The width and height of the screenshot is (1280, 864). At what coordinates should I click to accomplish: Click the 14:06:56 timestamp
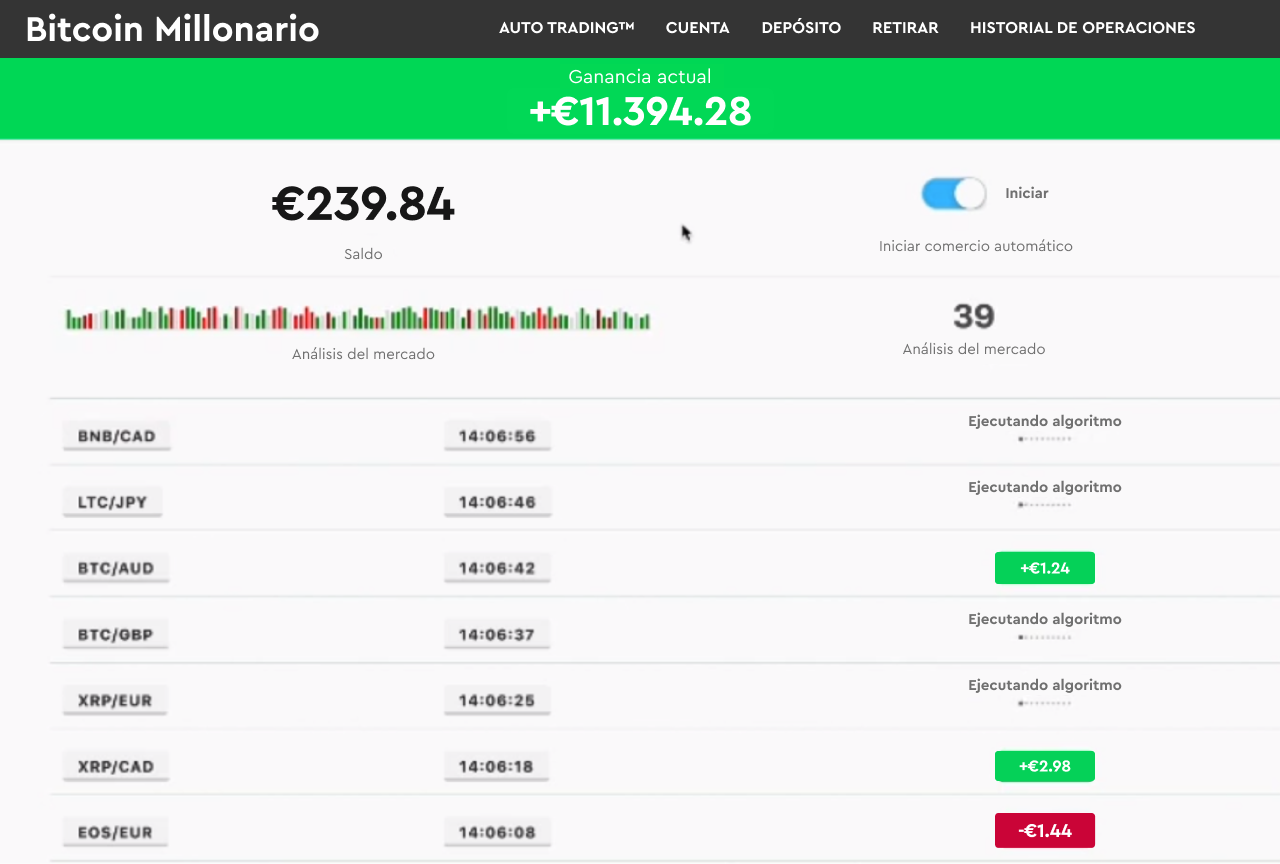tap(497, 436)
